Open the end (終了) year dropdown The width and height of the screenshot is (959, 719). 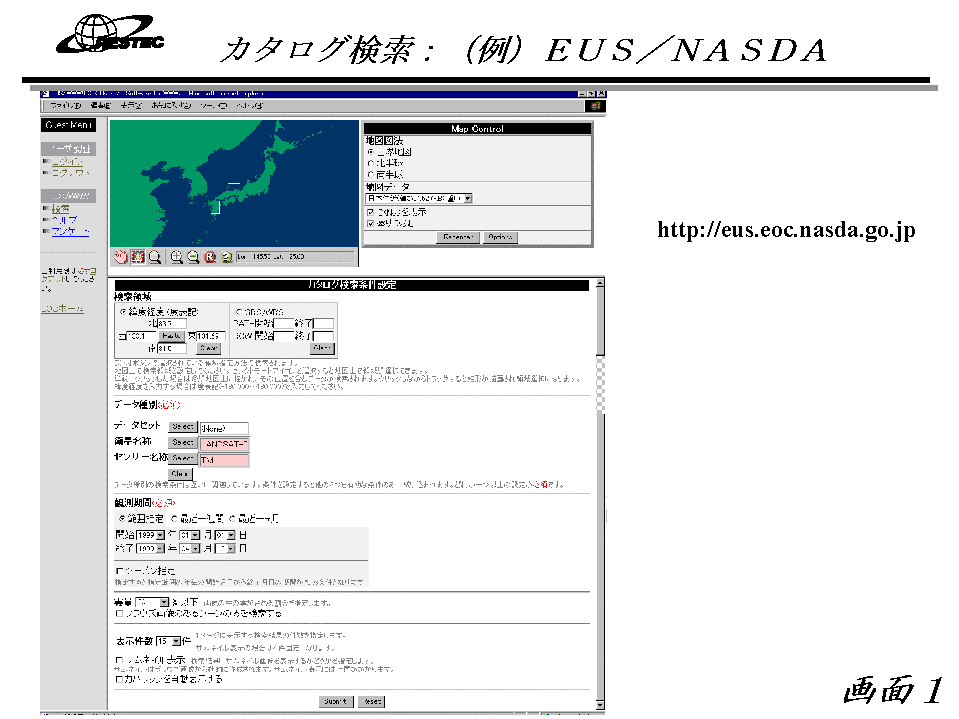[x=150, y=549]
